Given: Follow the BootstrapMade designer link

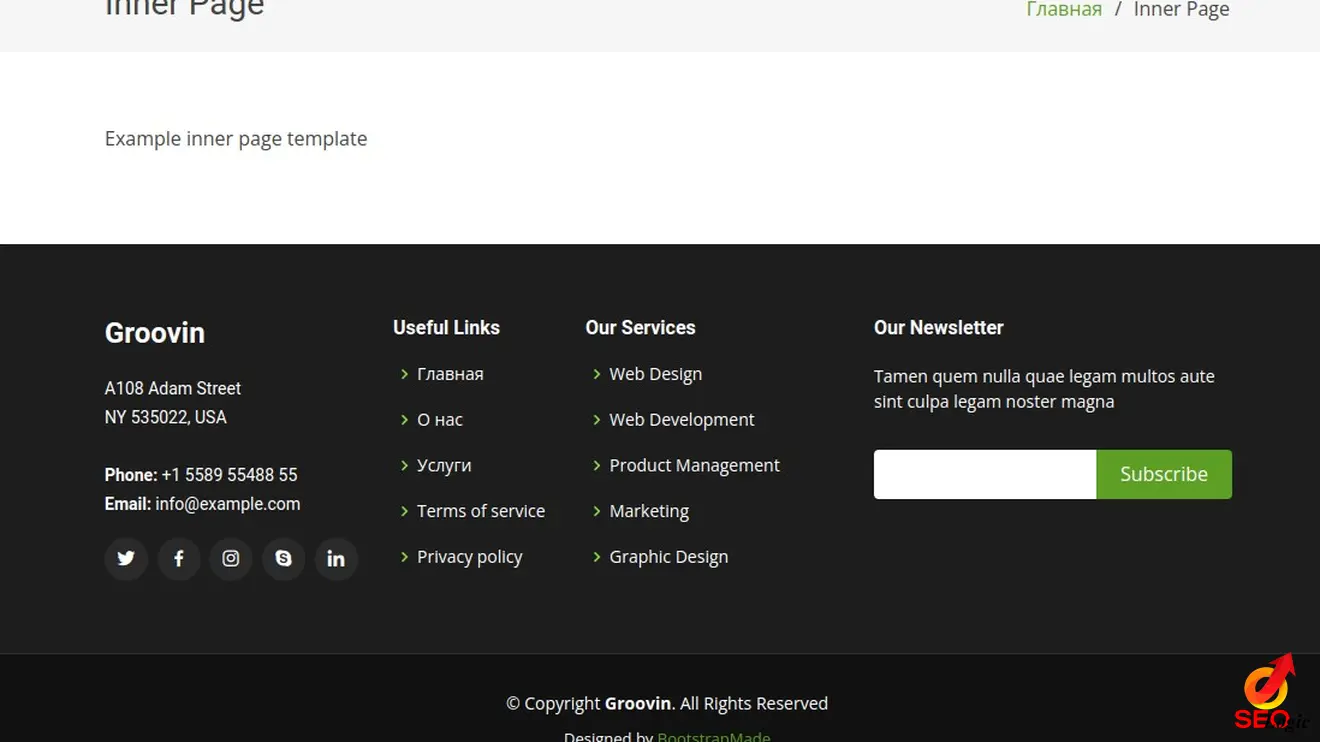Looking at the screenshot, I should [713, 737].
